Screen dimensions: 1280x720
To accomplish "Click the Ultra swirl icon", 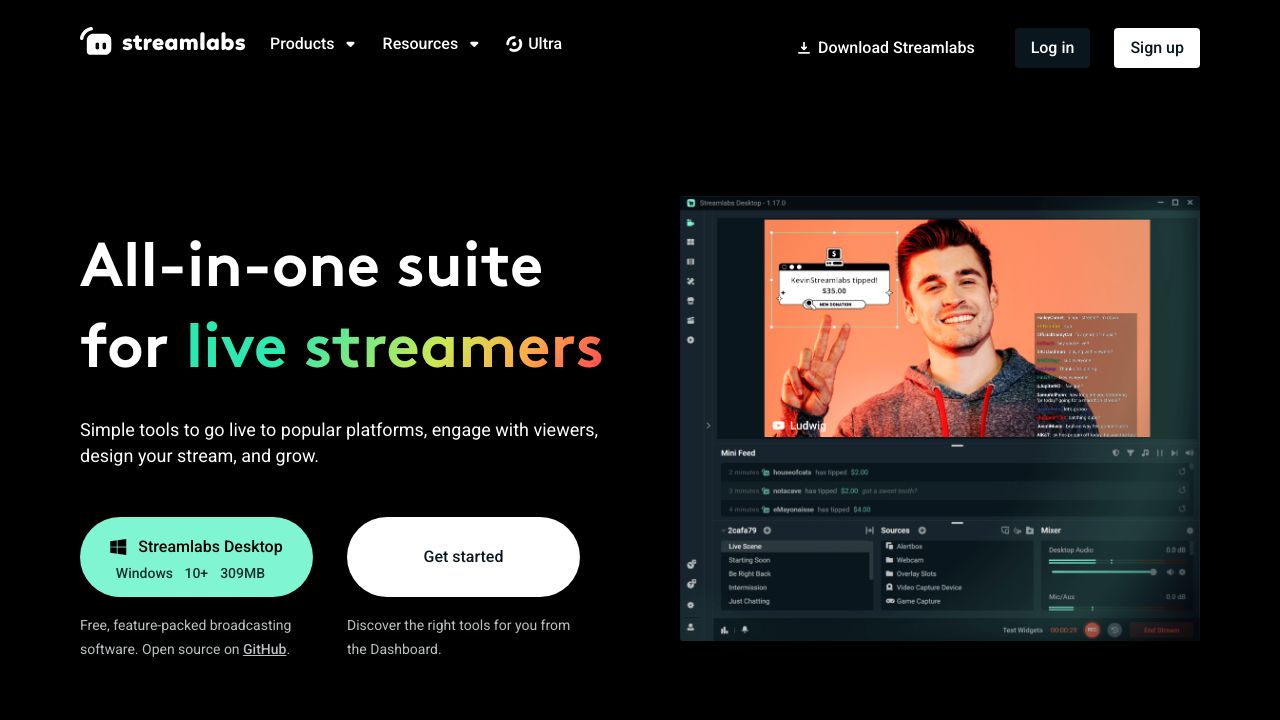I will tap(514, 44).
